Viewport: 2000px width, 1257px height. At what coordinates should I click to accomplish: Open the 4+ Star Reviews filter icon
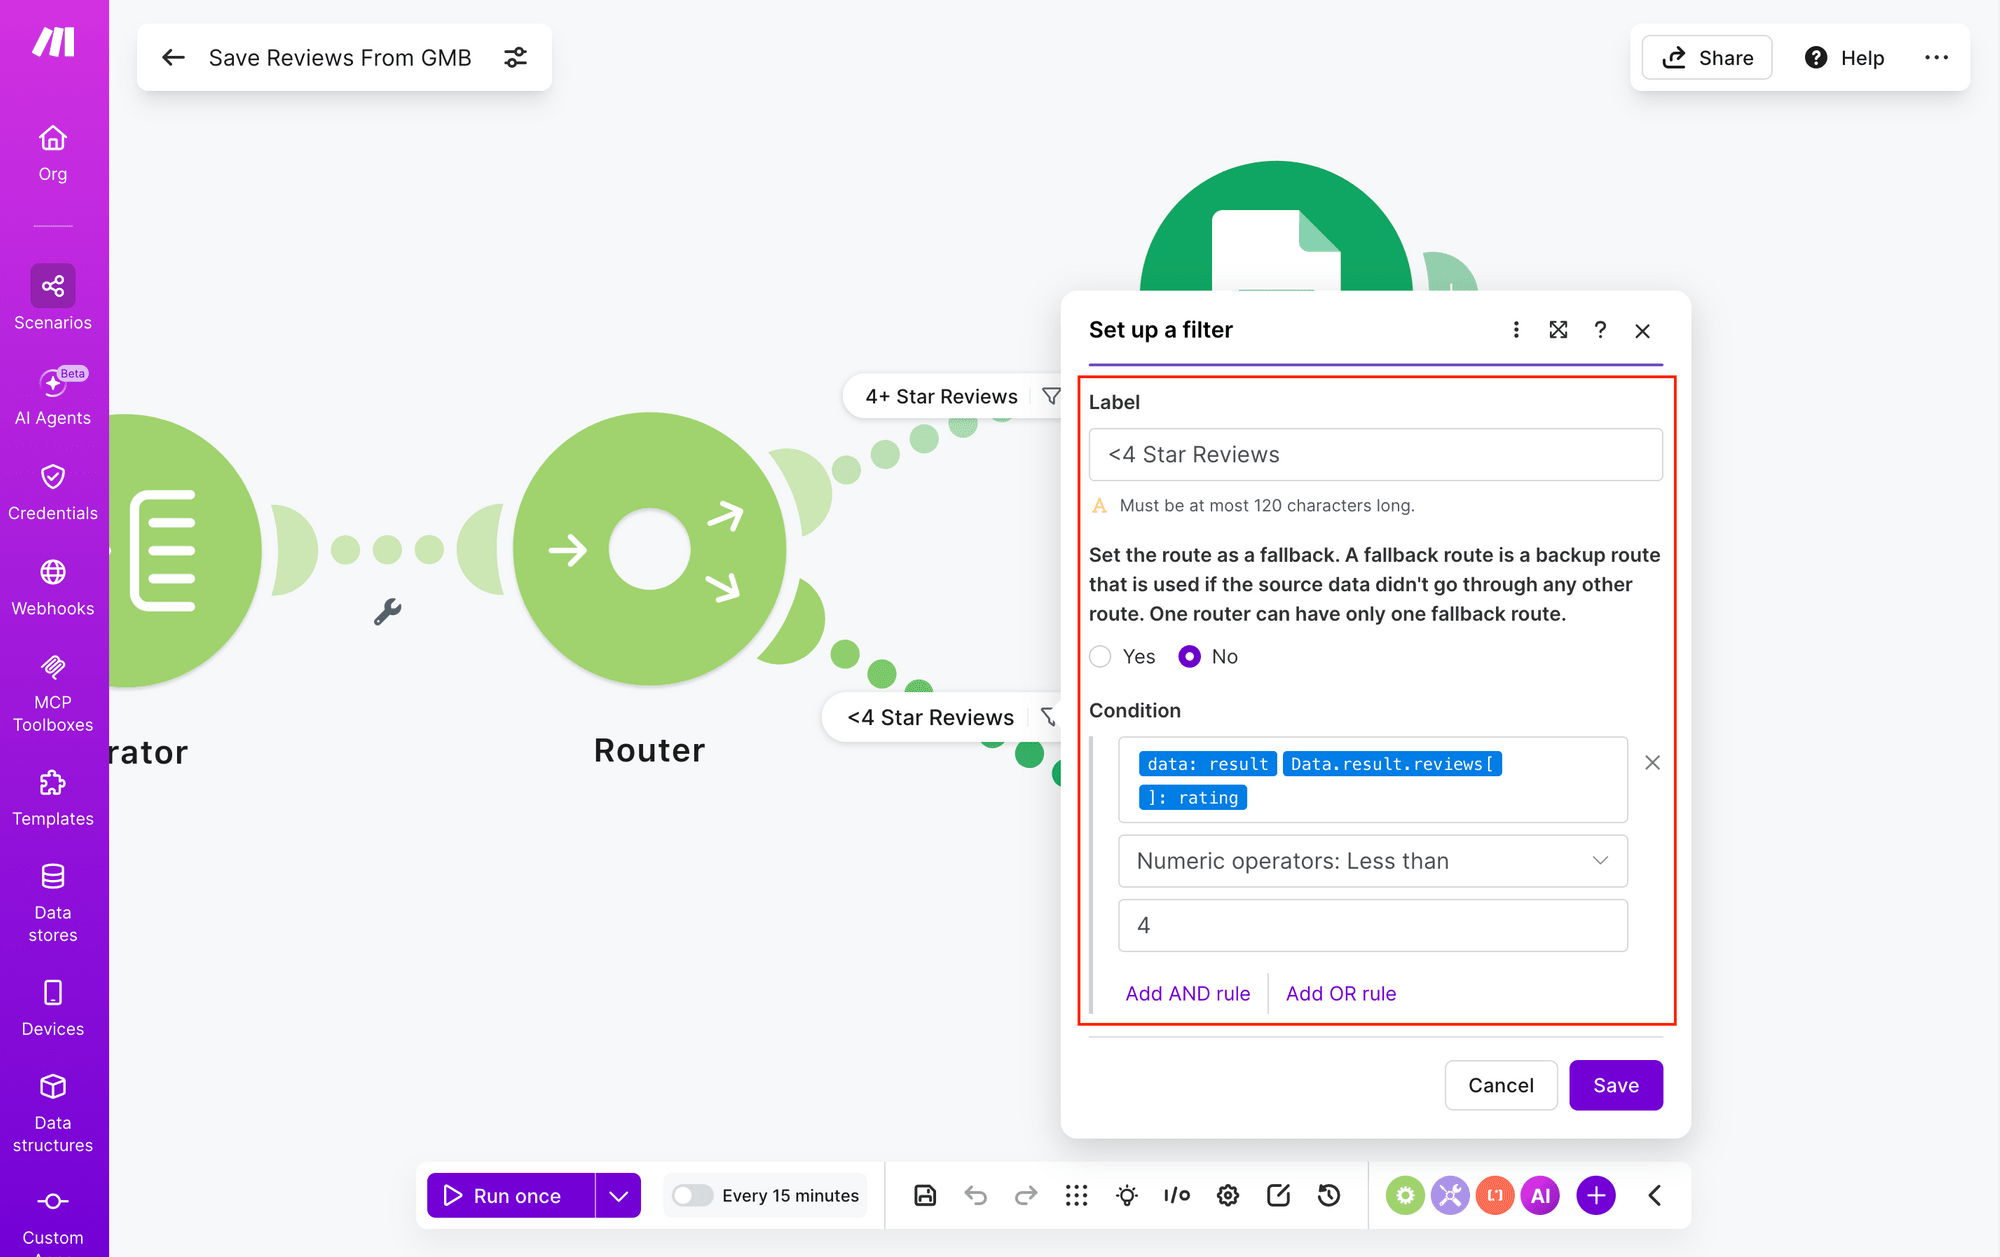pos(1051,397)
